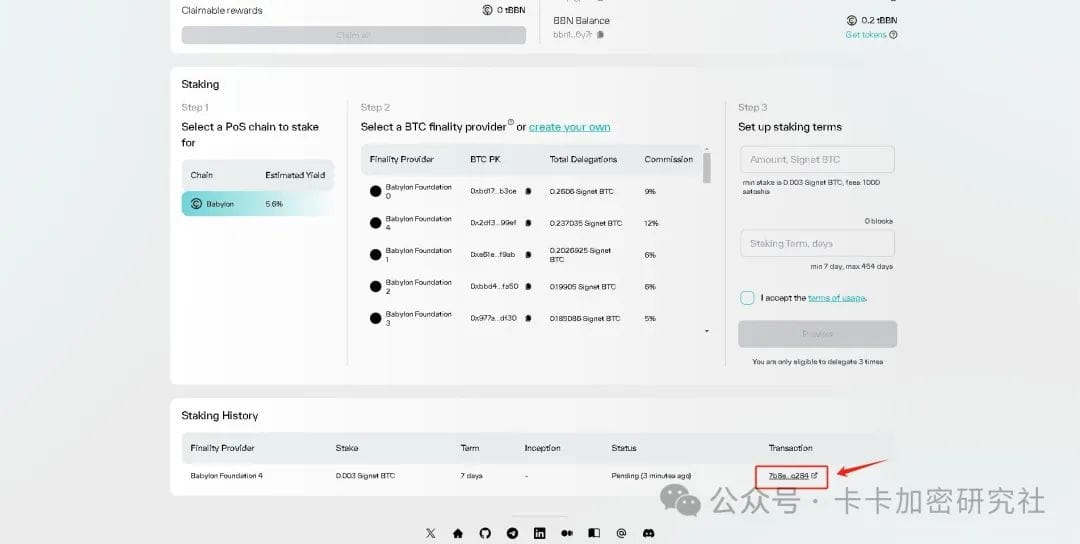
Task: Copy the BBN balance address bbn1
Action: pos(600,35)
